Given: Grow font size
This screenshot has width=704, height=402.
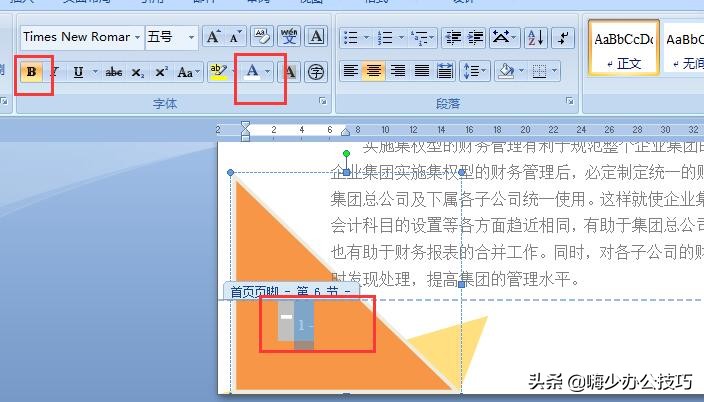Looking at the screenshot, I should click(213, 37).
